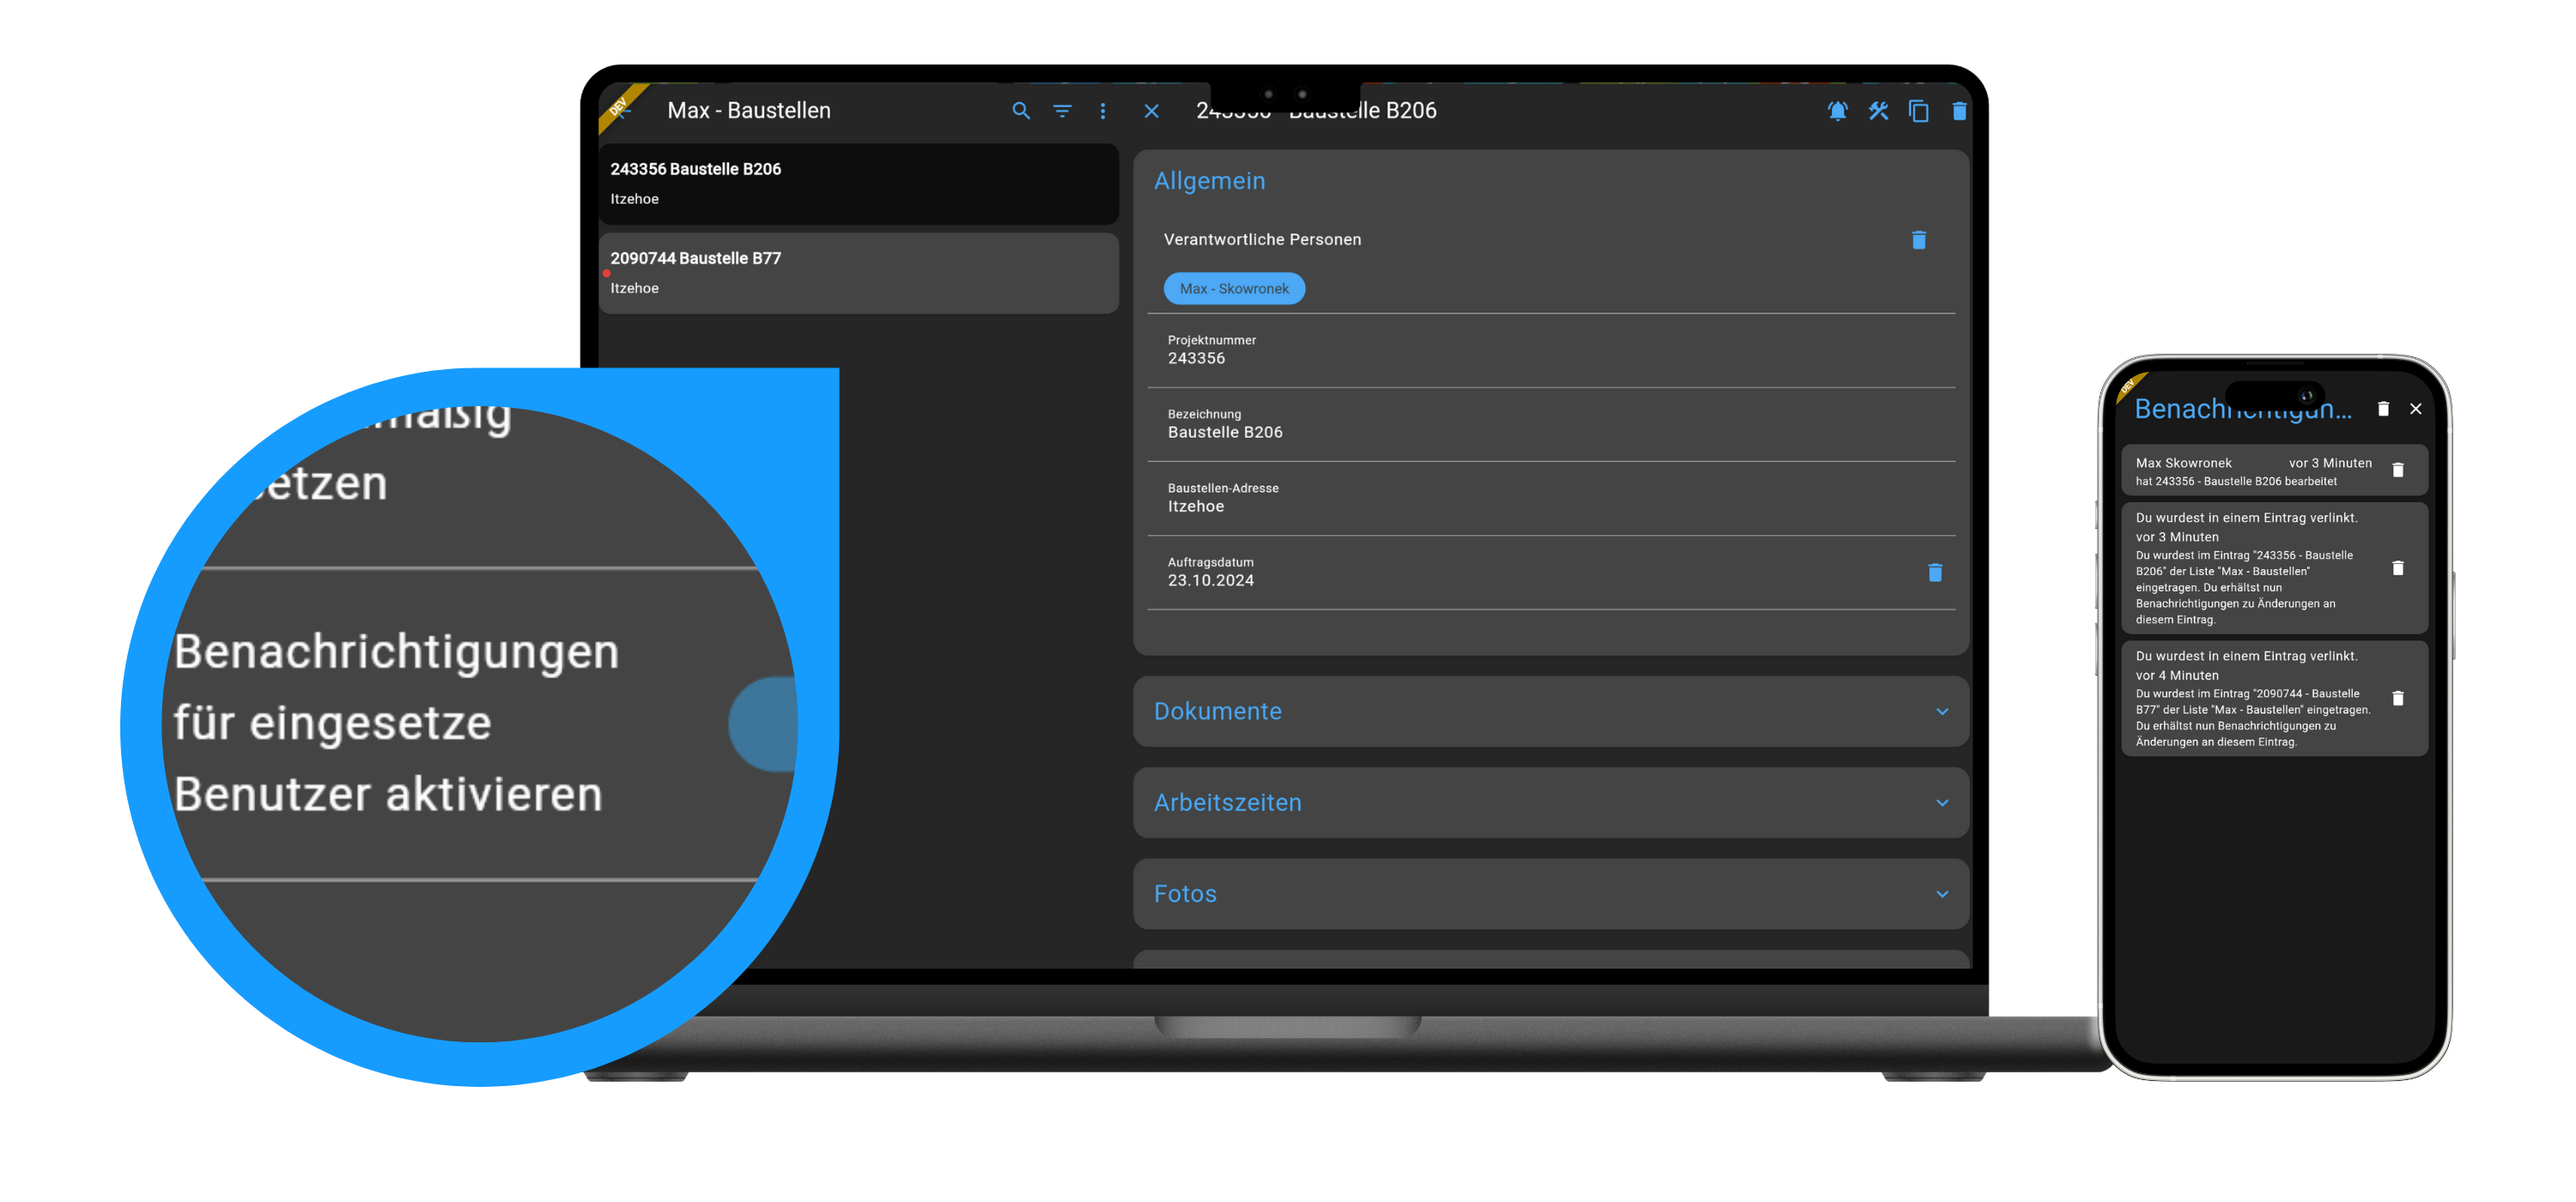Click the Verantwortliche Personen label

[1262, 240]
